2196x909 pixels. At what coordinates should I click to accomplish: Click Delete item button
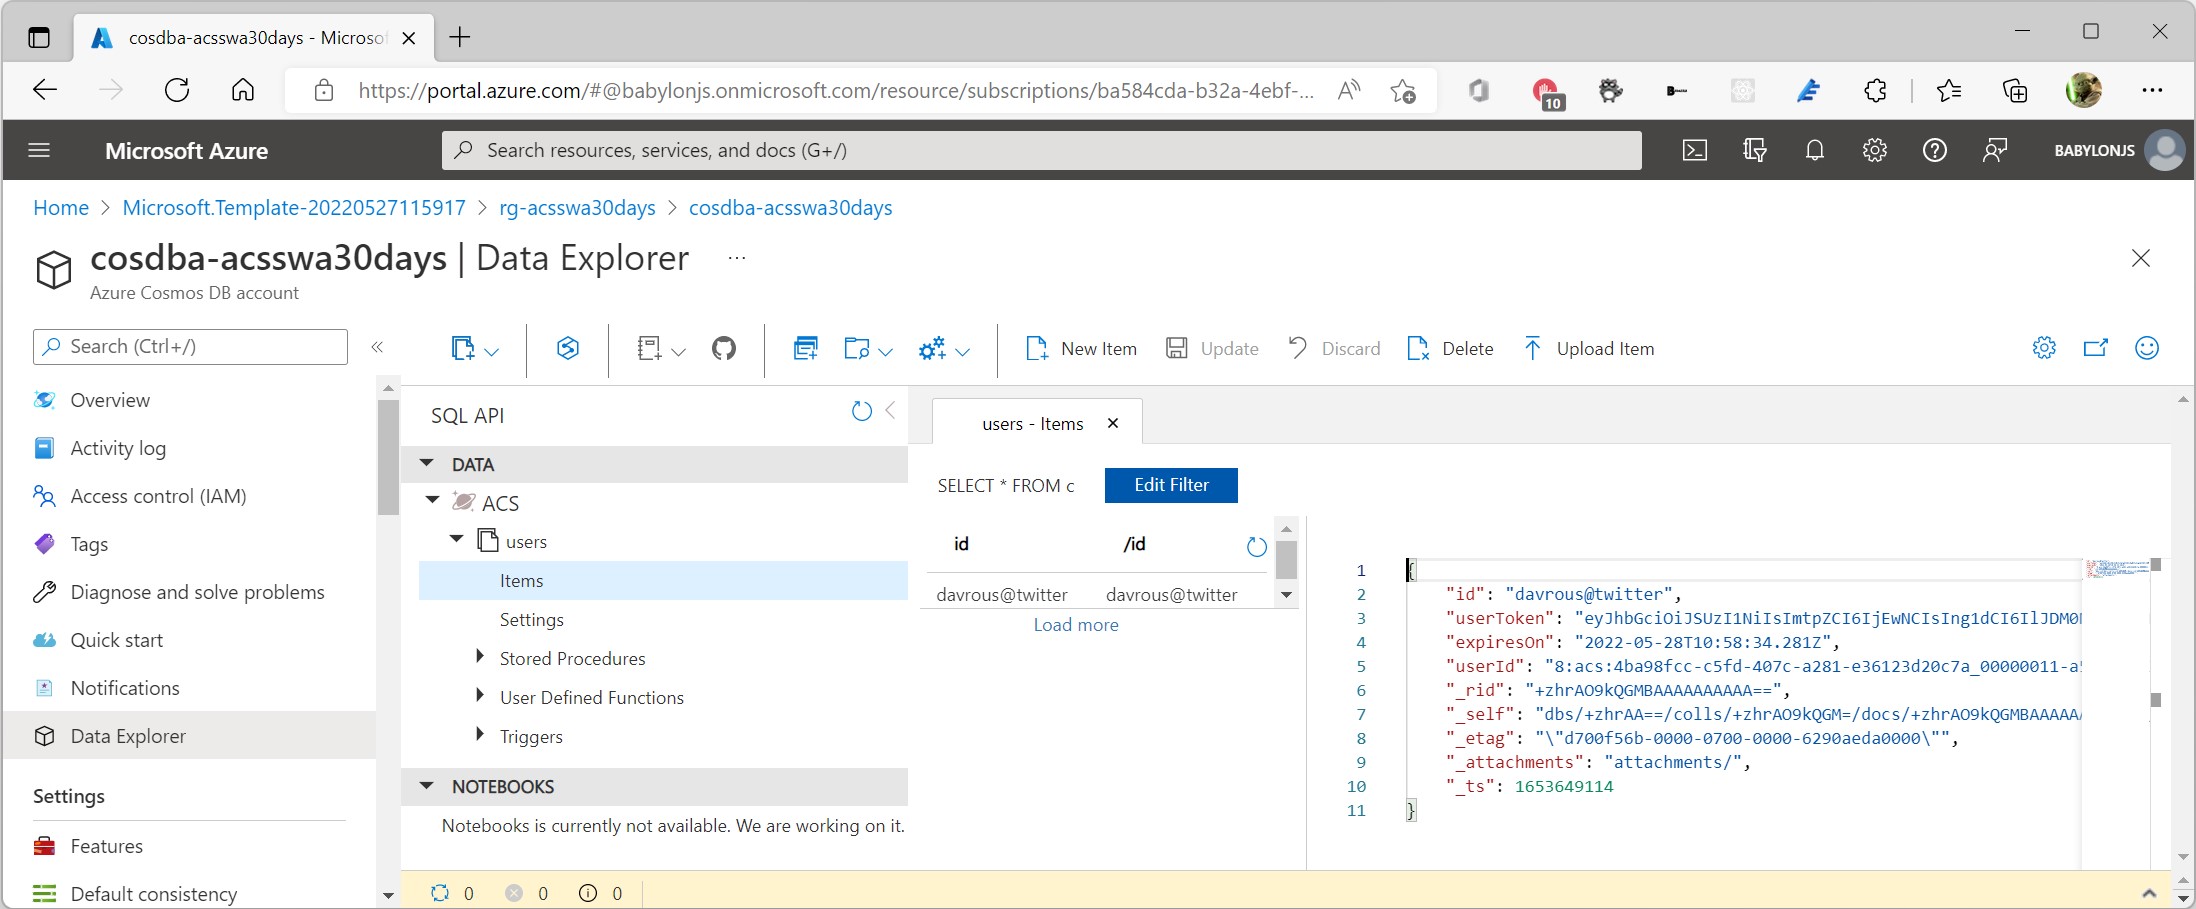tap(1450, 348)
